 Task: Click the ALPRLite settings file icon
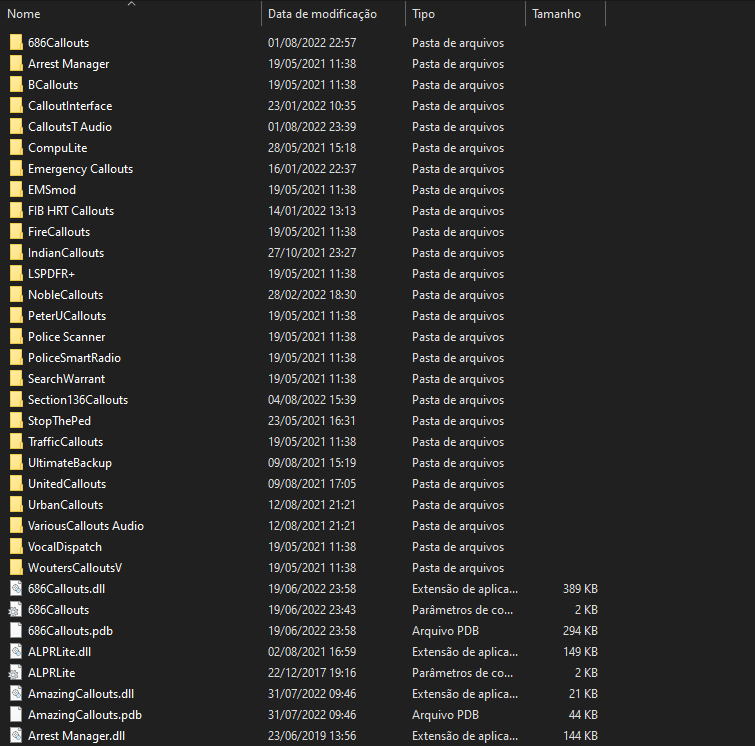pos(15,673)
